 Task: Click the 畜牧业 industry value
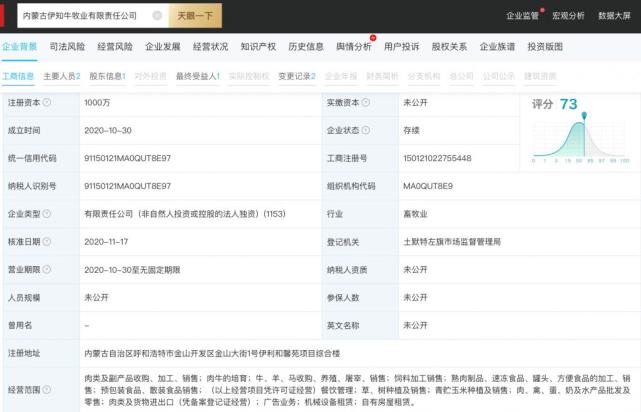pyautogui.click(x=415, y=214)
